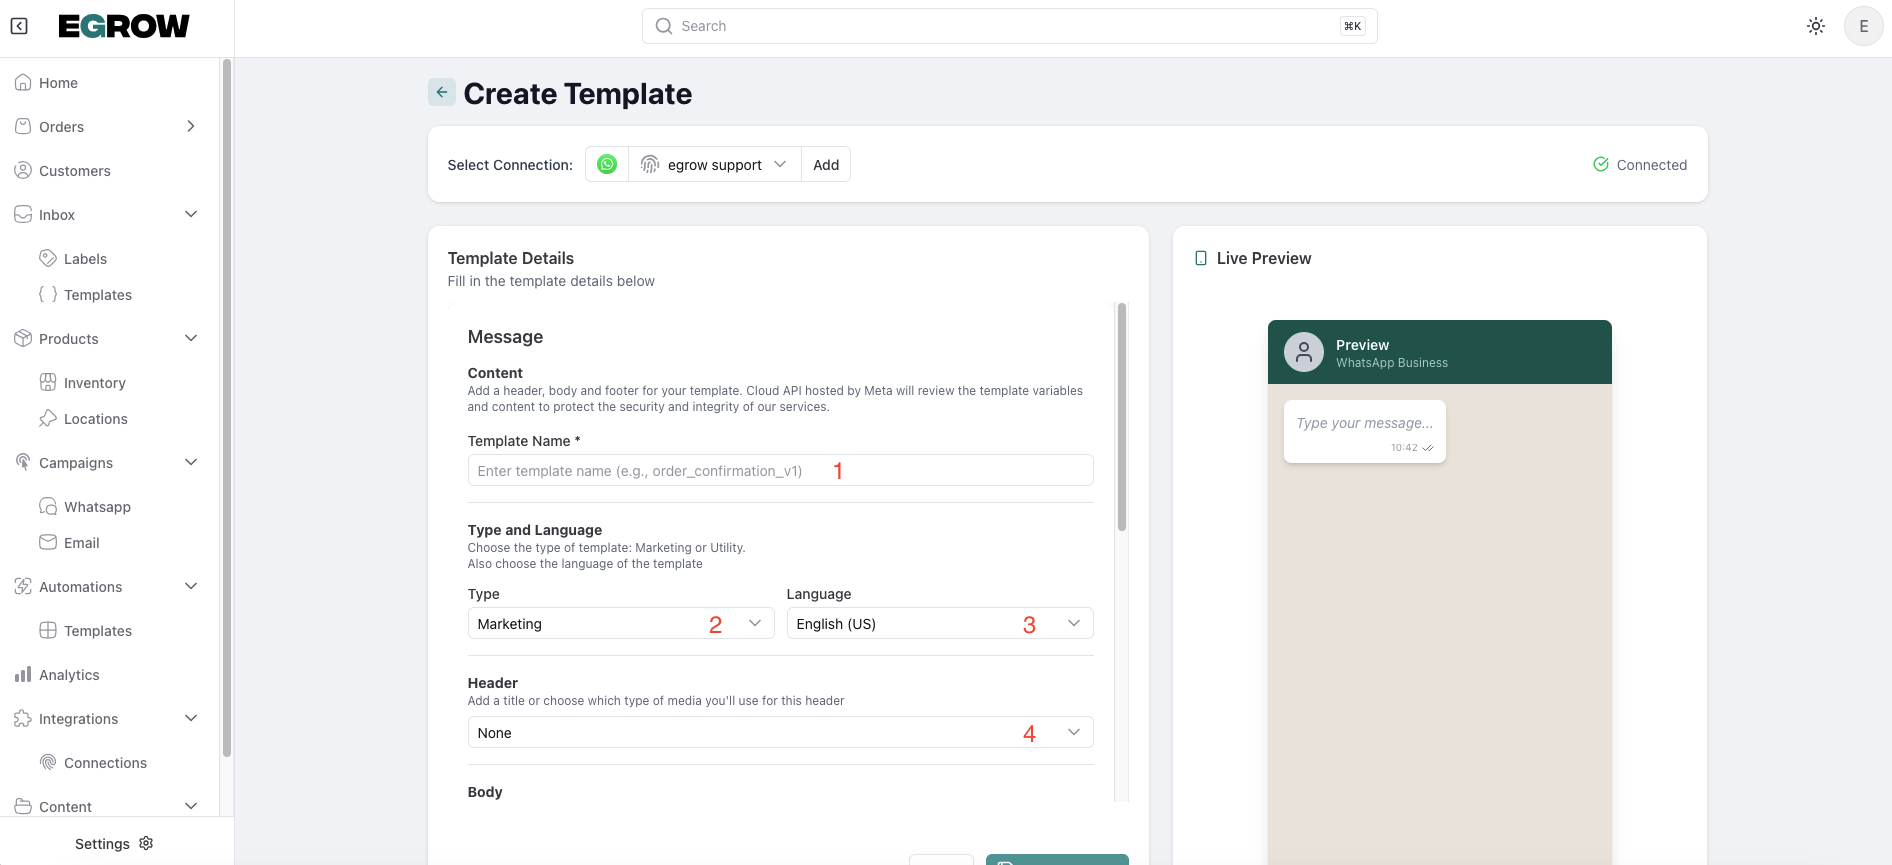Screen dimensions: 1892x865
Task: Open the Type dropdown showing Marketing
Action: (620, 623)
